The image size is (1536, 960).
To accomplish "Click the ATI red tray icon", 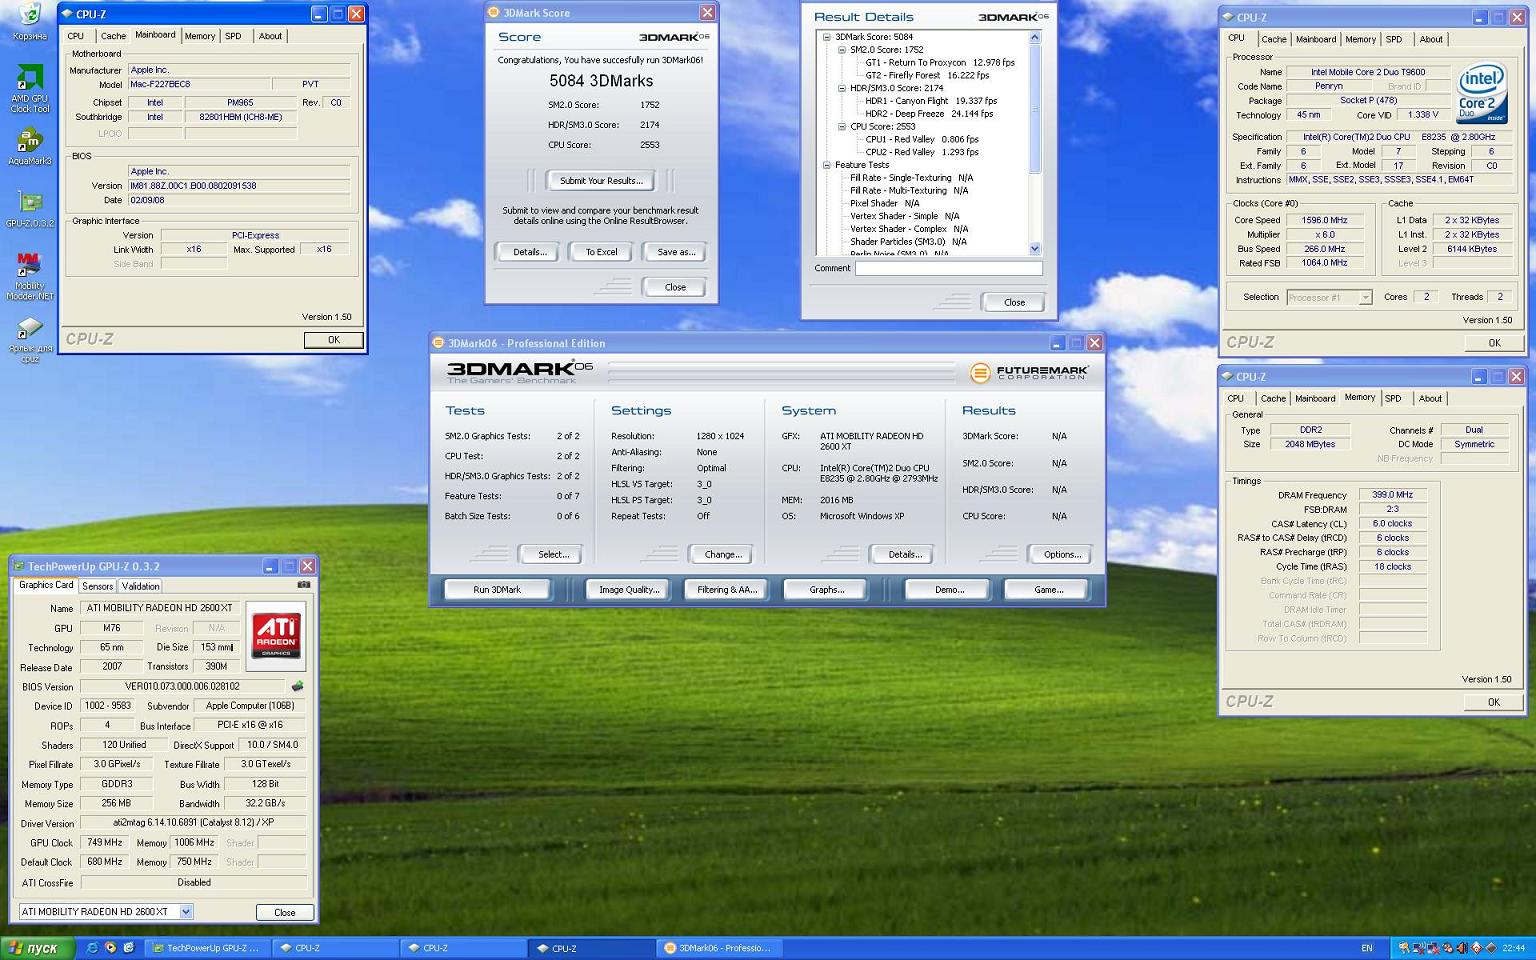I will 1448,948.
